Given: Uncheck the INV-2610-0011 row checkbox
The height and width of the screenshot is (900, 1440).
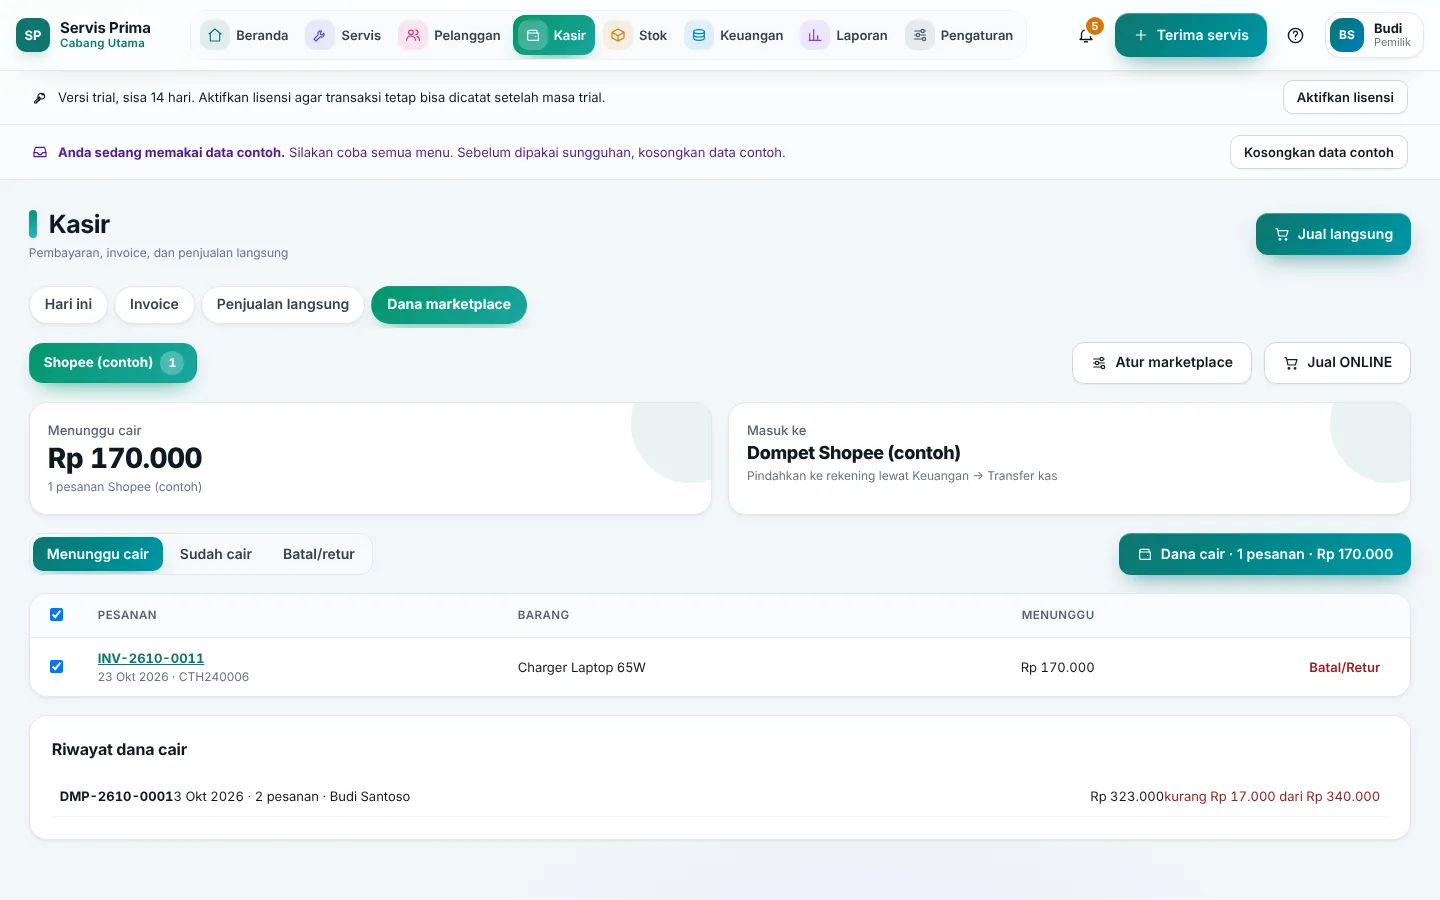Looking at the screenshot, I should (x=57, y=667).
